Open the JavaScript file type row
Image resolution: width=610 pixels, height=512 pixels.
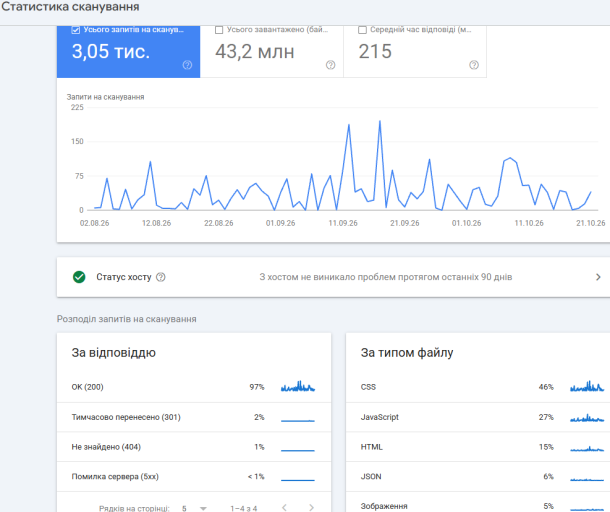(x=478, y=417)
